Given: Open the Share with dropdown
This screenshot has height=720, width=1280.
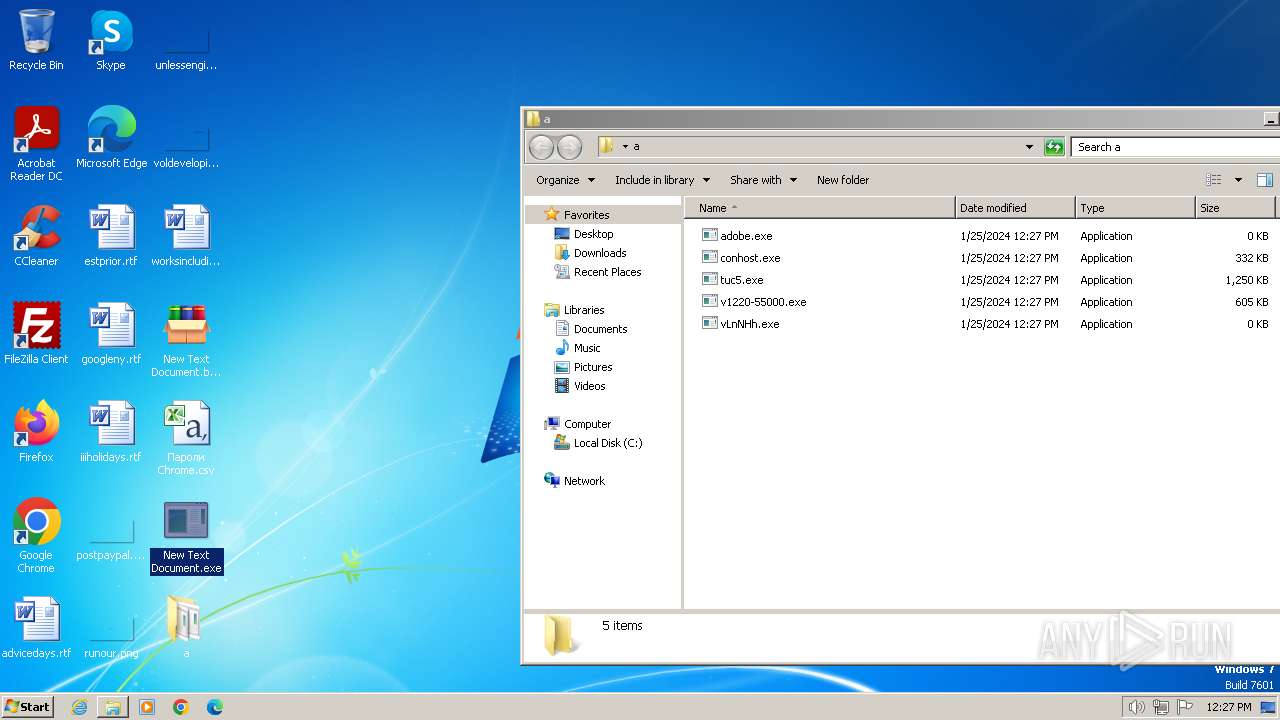Looking at the screenshot, I should pos(763,180).
